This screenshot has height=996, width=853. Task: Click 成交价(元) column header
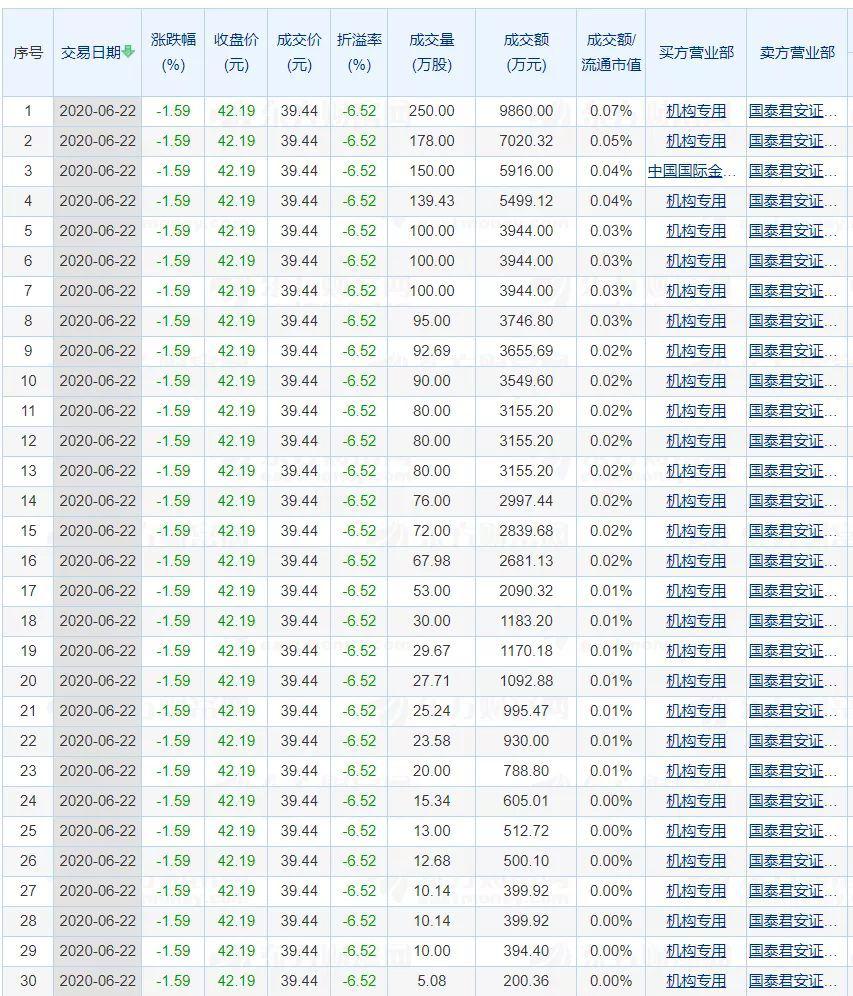(x=299, y=53)
